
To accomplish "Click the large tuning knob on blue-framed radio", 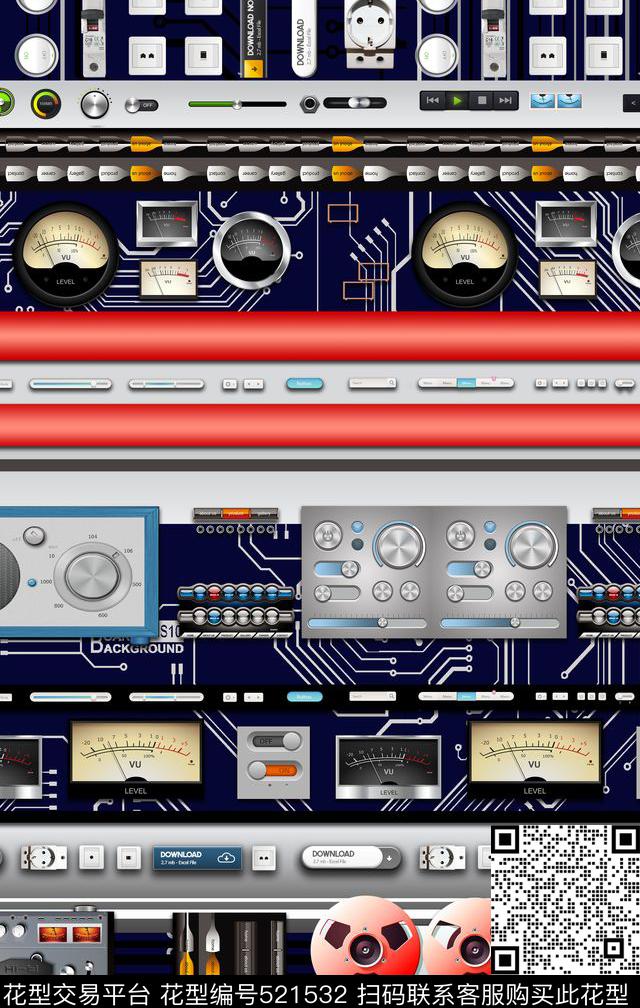I will [92, 578].
